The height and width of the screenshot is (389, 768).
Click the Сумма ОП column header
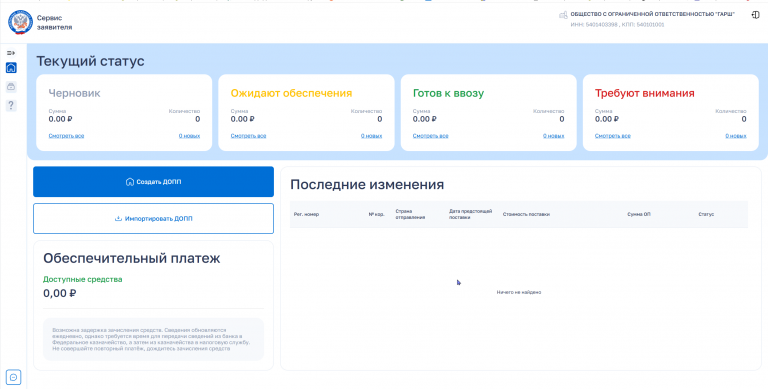tap(639, 214)
